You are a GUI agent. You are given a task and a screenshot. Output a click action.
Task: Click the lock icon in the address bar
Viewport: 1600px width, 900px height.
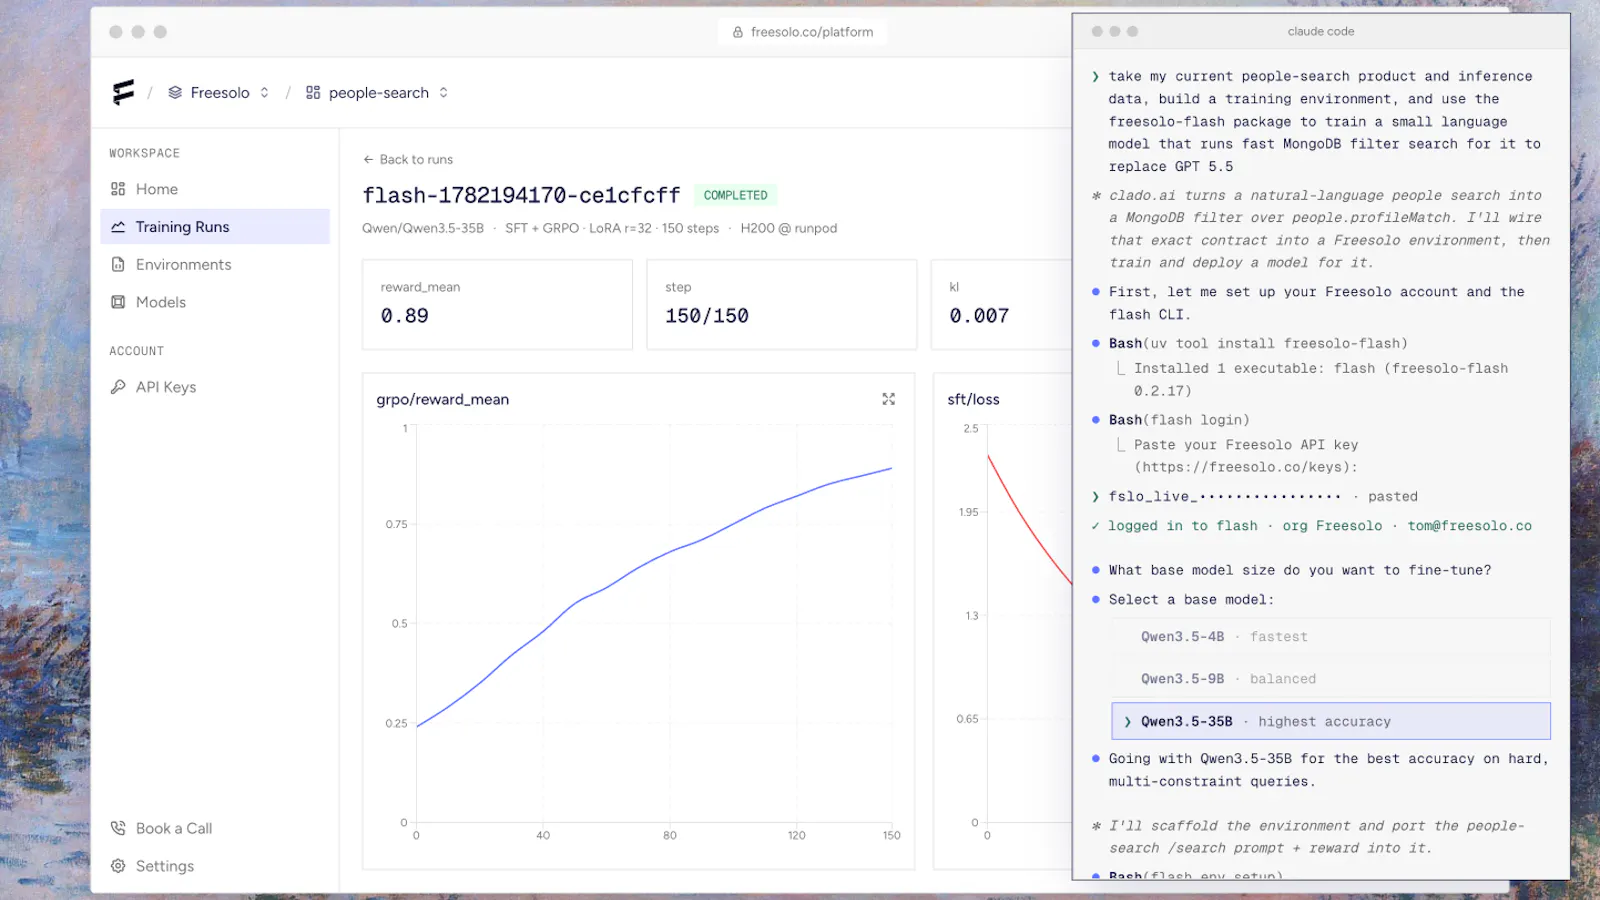point(738,32)
